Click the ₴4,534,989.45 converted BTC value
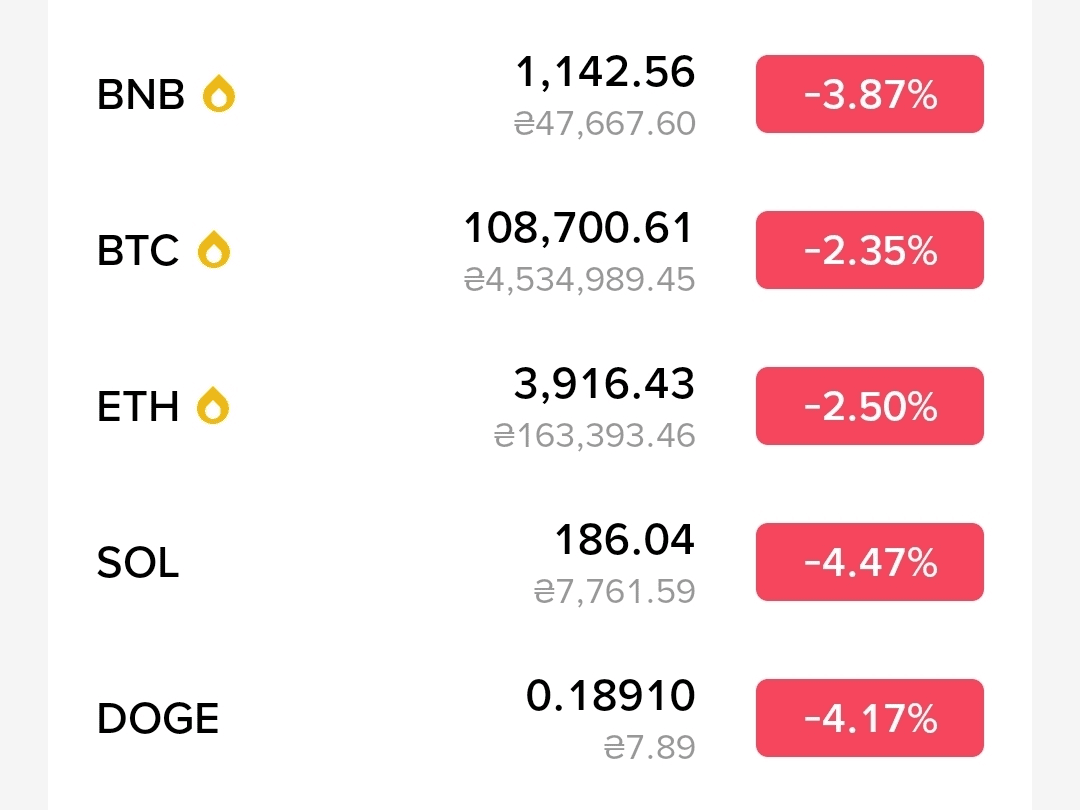 pyautogui.click(x=579, y=279)
